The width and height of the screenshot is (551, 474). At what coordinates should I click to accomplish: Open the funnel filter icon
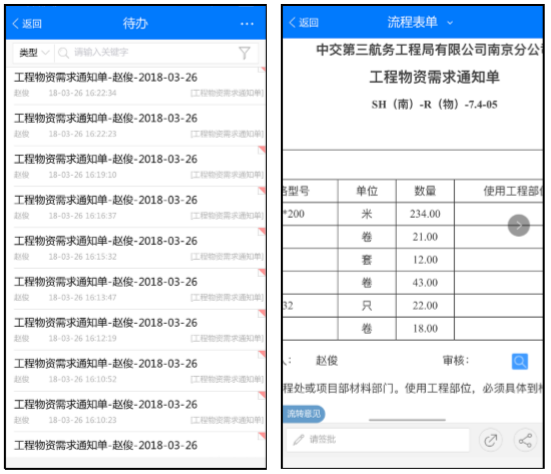point(245,53)
